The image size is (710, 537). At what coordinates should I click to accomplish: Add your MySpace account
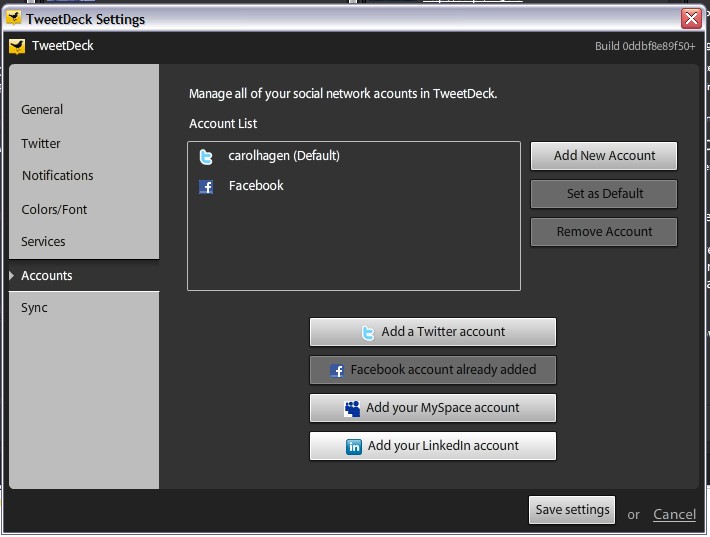(x=433, y=408)
